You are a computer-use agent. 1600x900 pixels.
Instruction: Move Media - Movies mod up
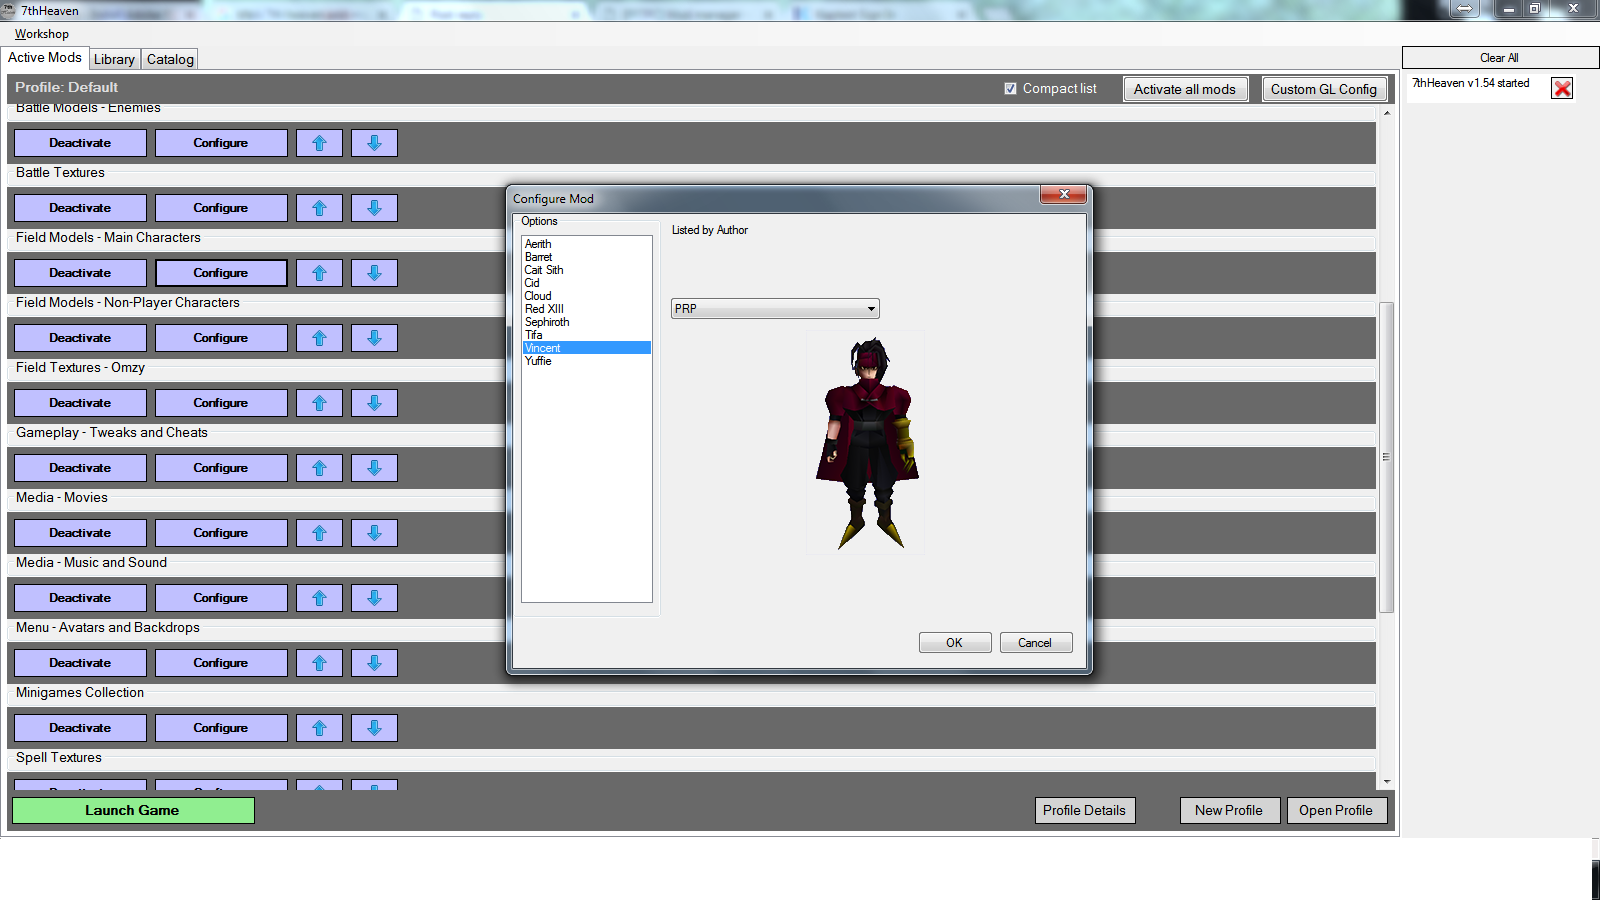pos(319,533)
